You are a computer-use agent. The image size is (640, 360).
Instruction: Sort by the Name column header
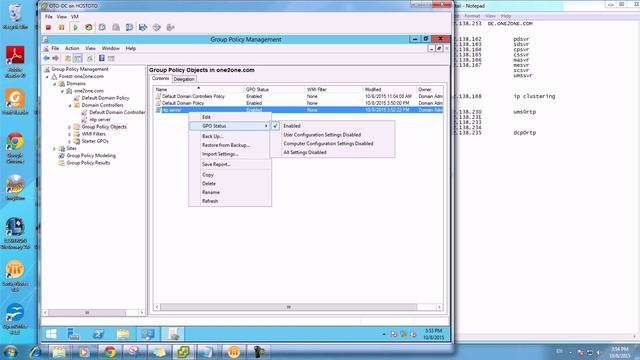pyautogui.click(x=198, y=89)
